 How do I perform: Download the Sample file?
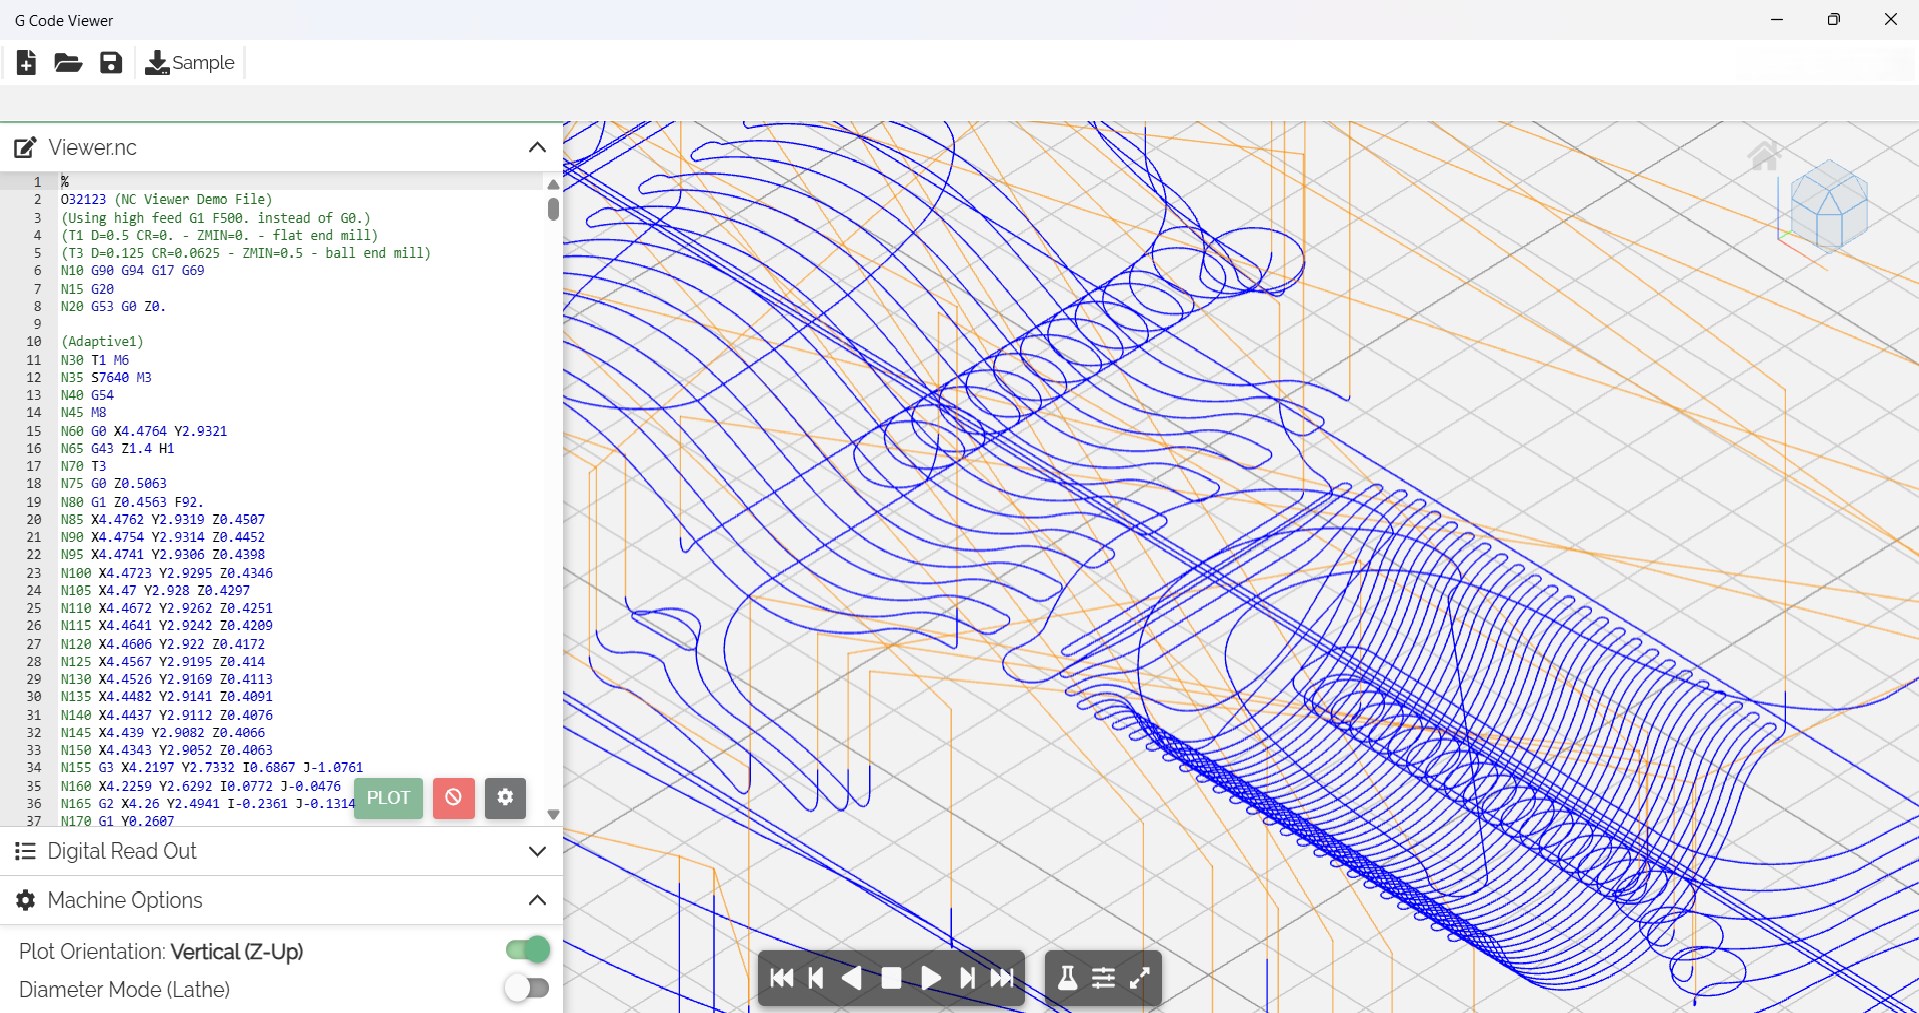[x=188, y=62]
